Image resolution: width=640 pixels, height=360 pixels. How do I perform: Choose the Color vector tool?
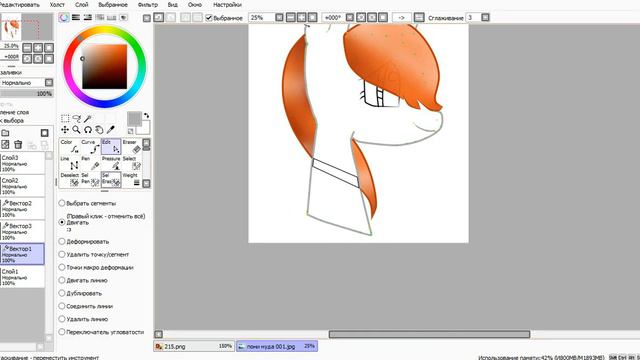[x=70, y=147]
